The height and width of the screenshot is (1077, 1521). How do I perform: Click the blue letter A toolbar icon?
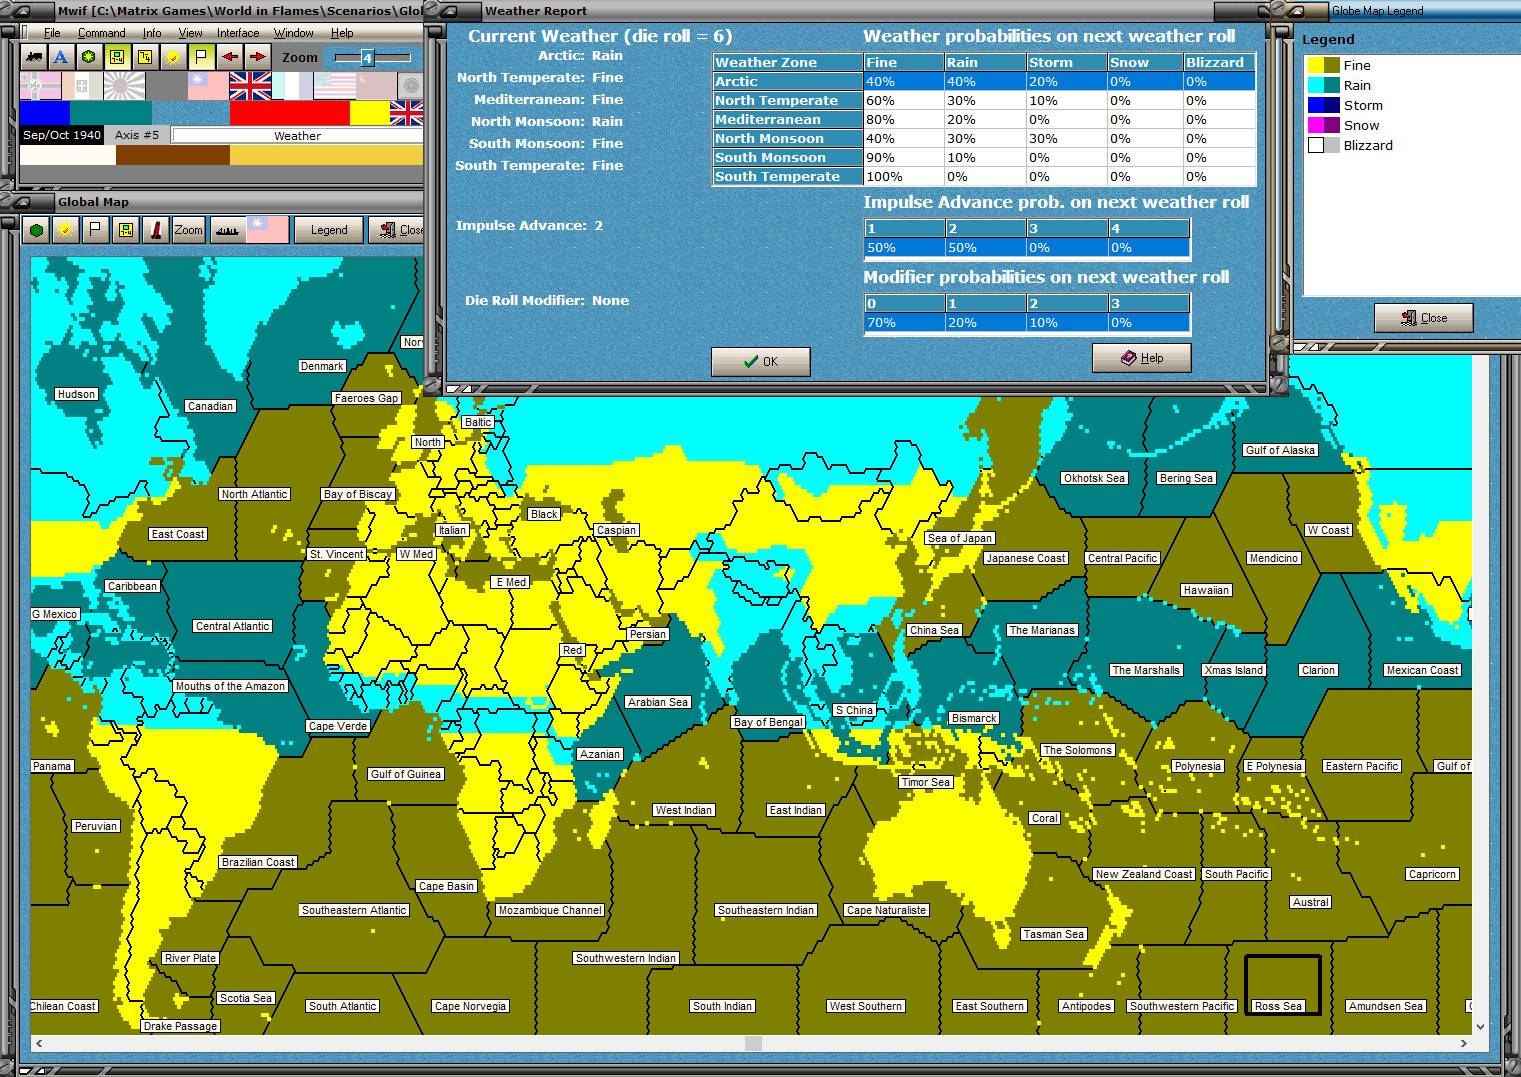[61, 57]
